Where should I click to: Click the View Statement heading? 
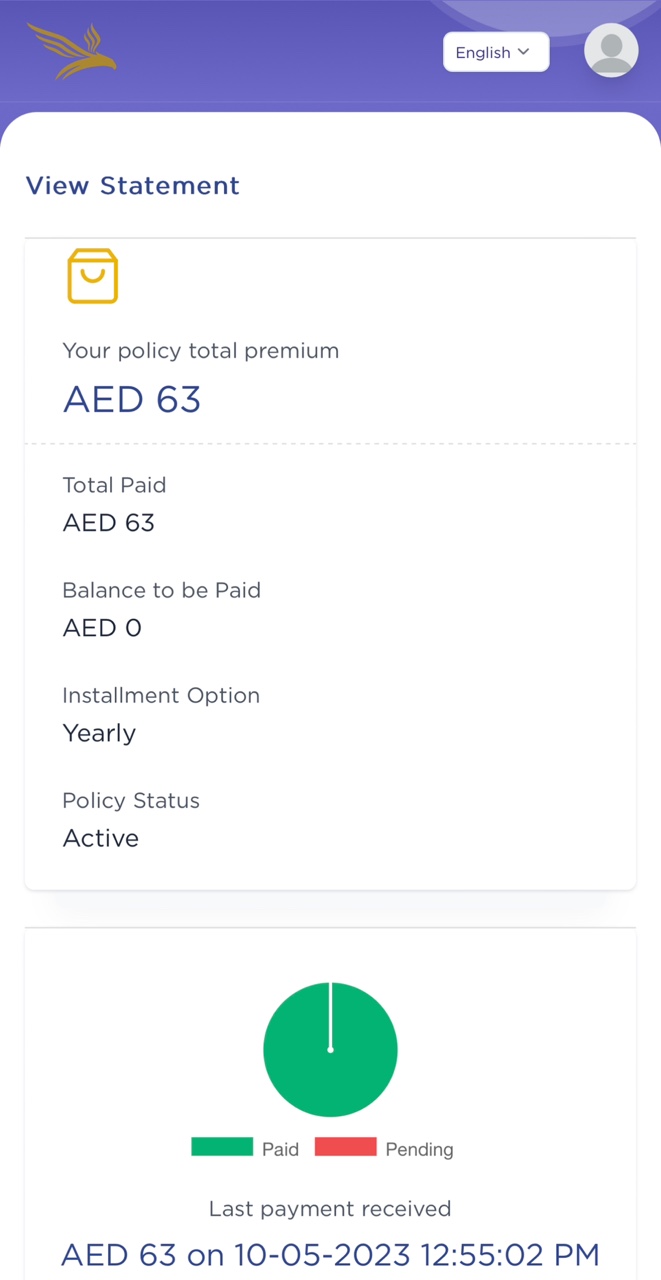pyautogui.click(x=133, y=186)
